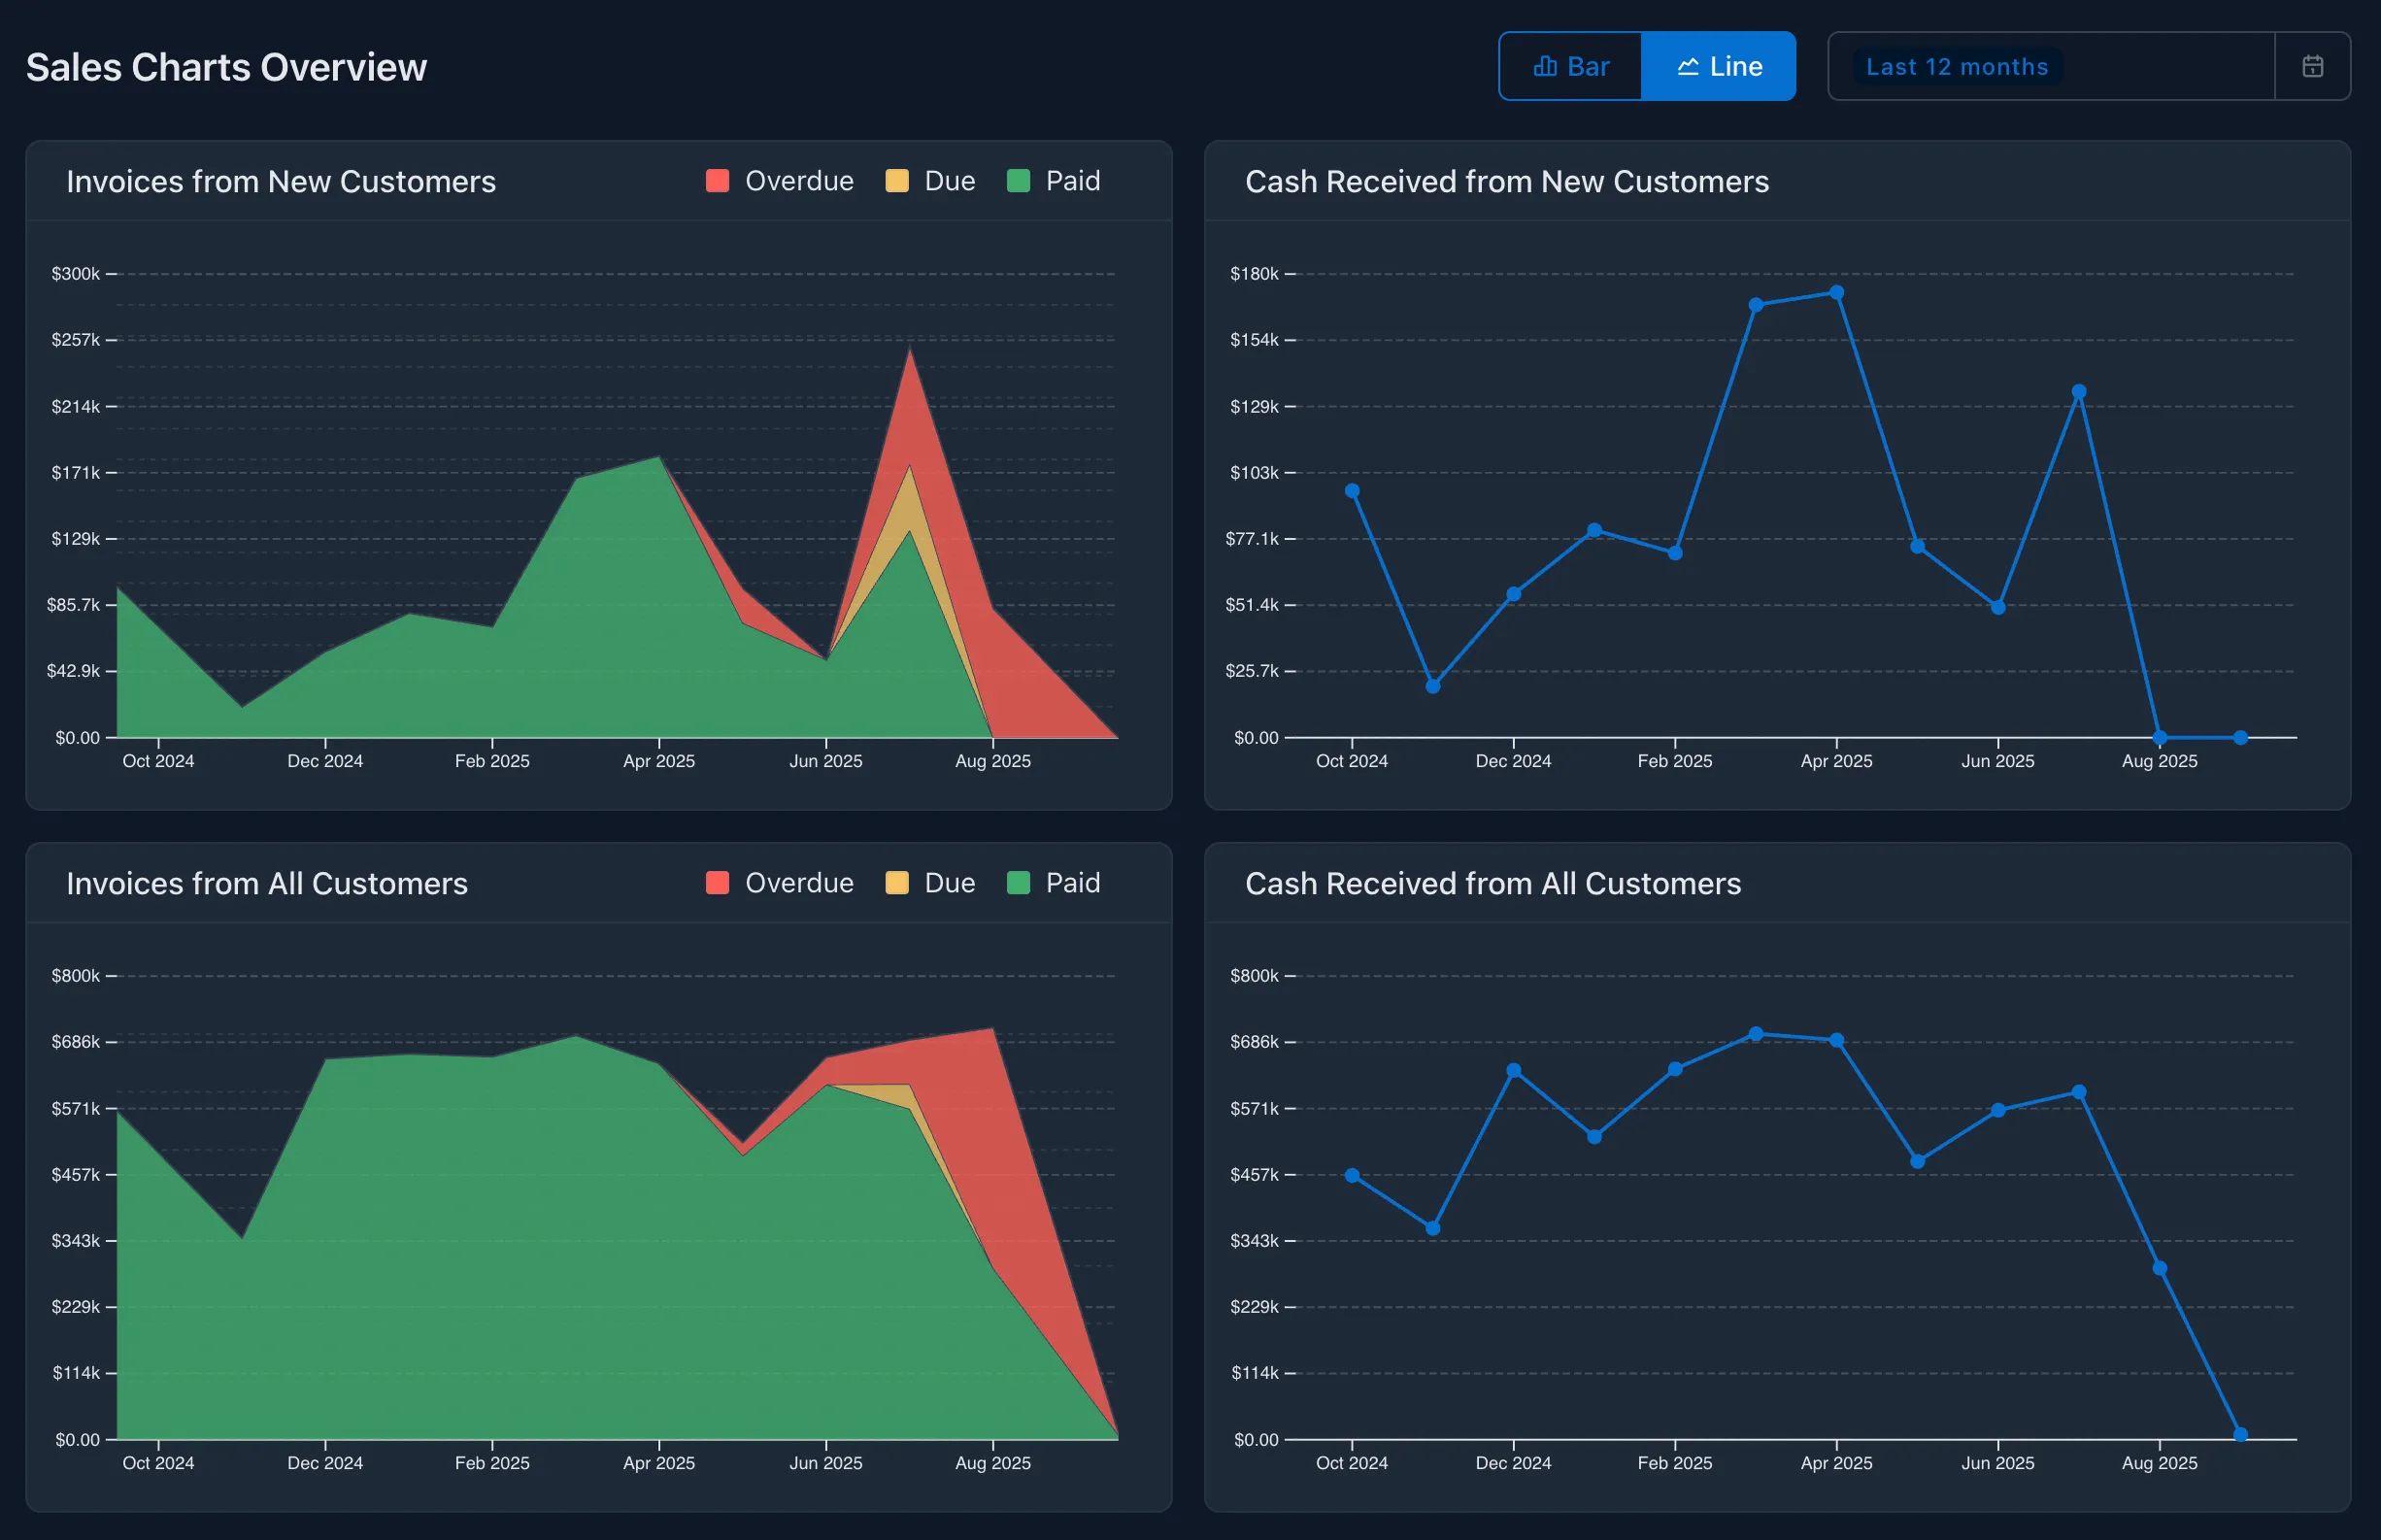This screenshot has width=2381, height=1540.
Task: Click $114k axis label in Invoices All Customers
Action: 76,1373
